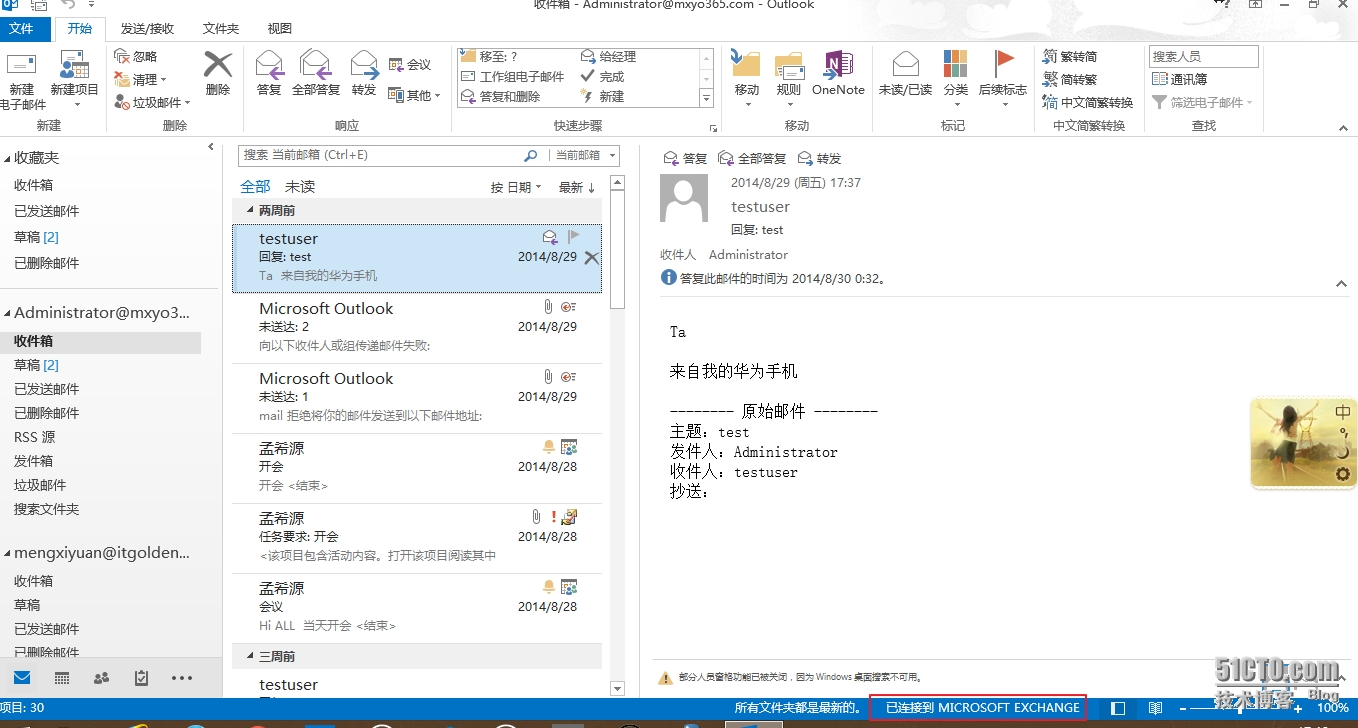Click zoom slider in status bar

(x=1240, y=708)
